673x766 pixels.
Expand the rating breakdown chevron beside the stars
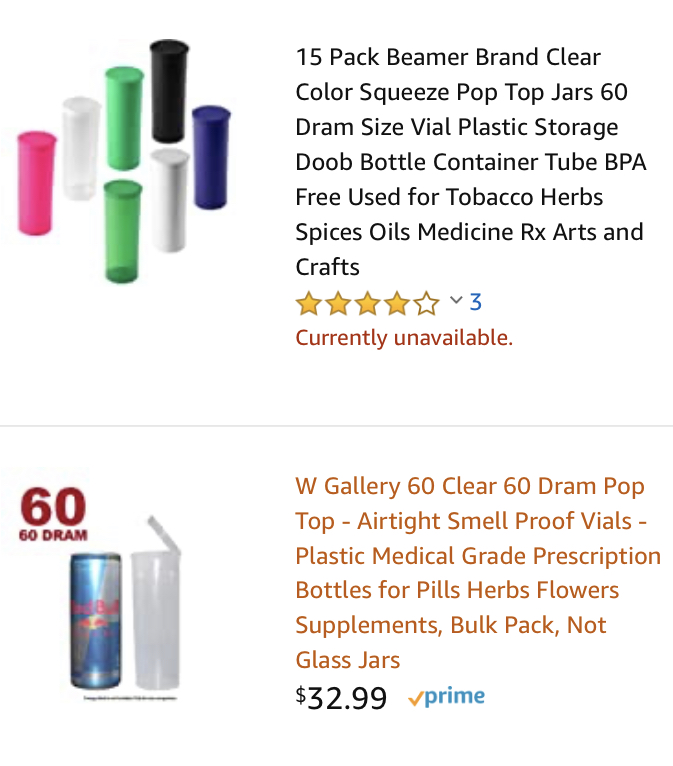[x=456, y=301]
